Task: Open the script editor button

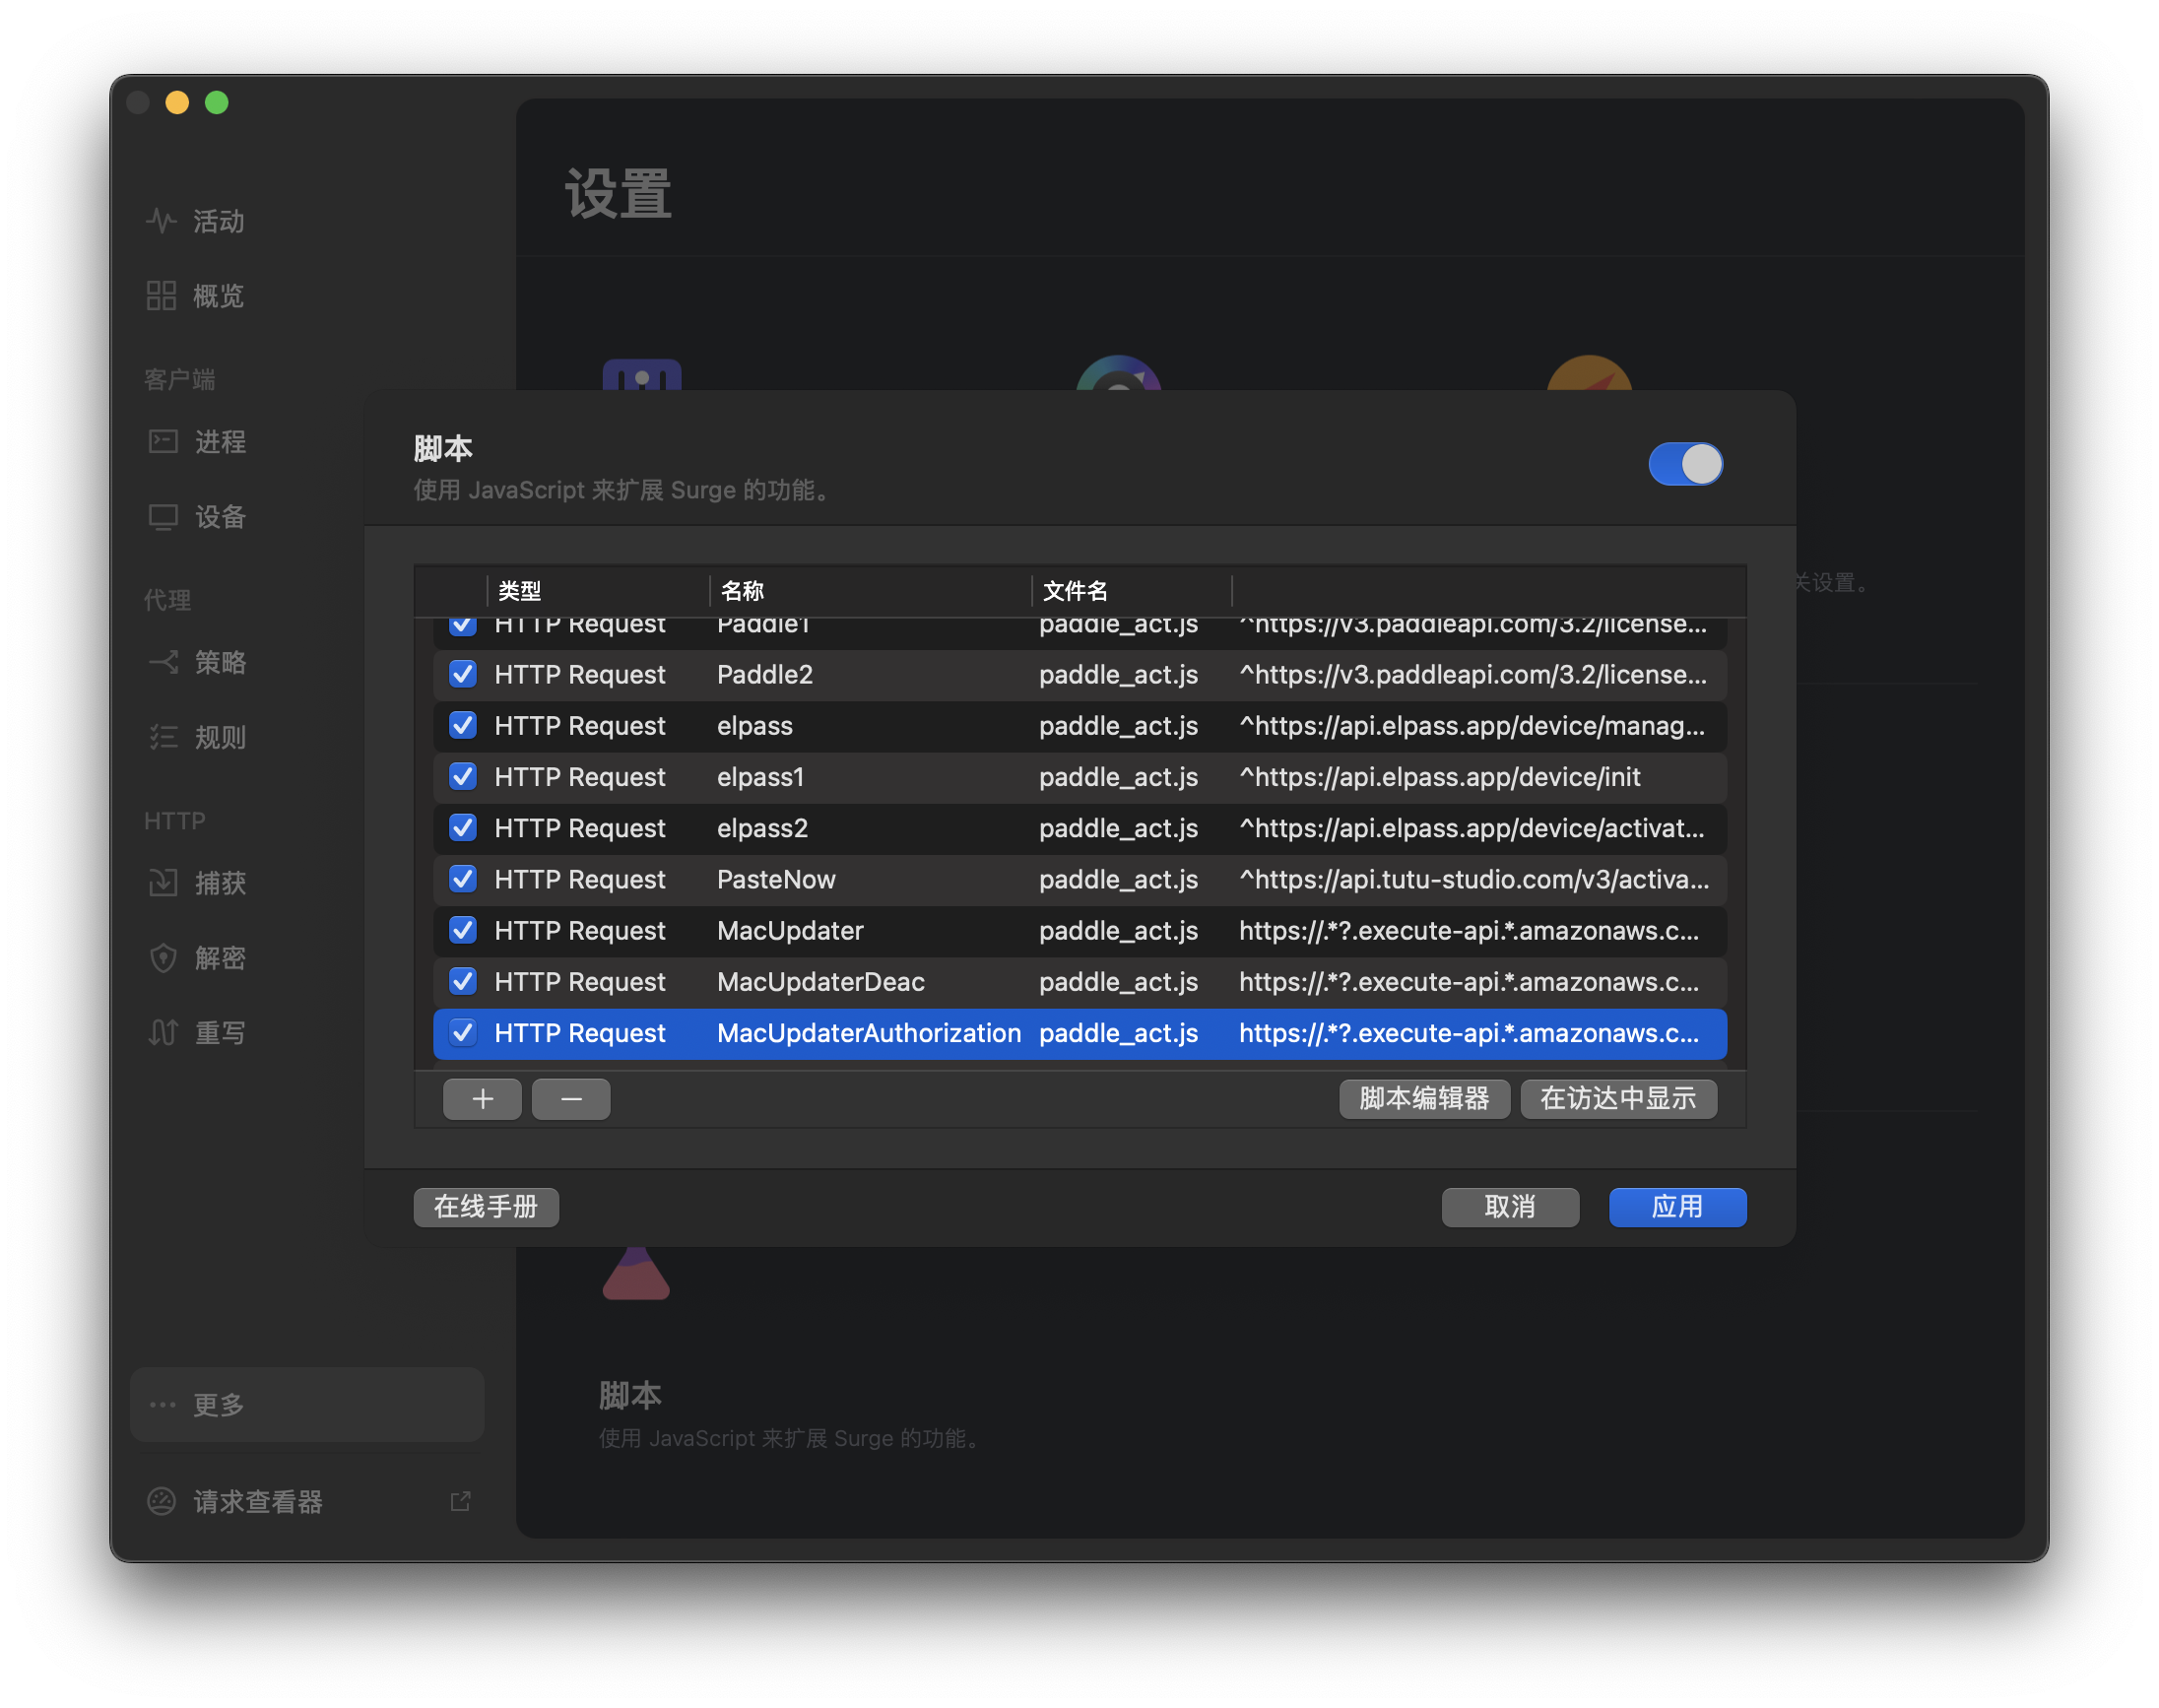Action: click(x=1423, y=1099)
